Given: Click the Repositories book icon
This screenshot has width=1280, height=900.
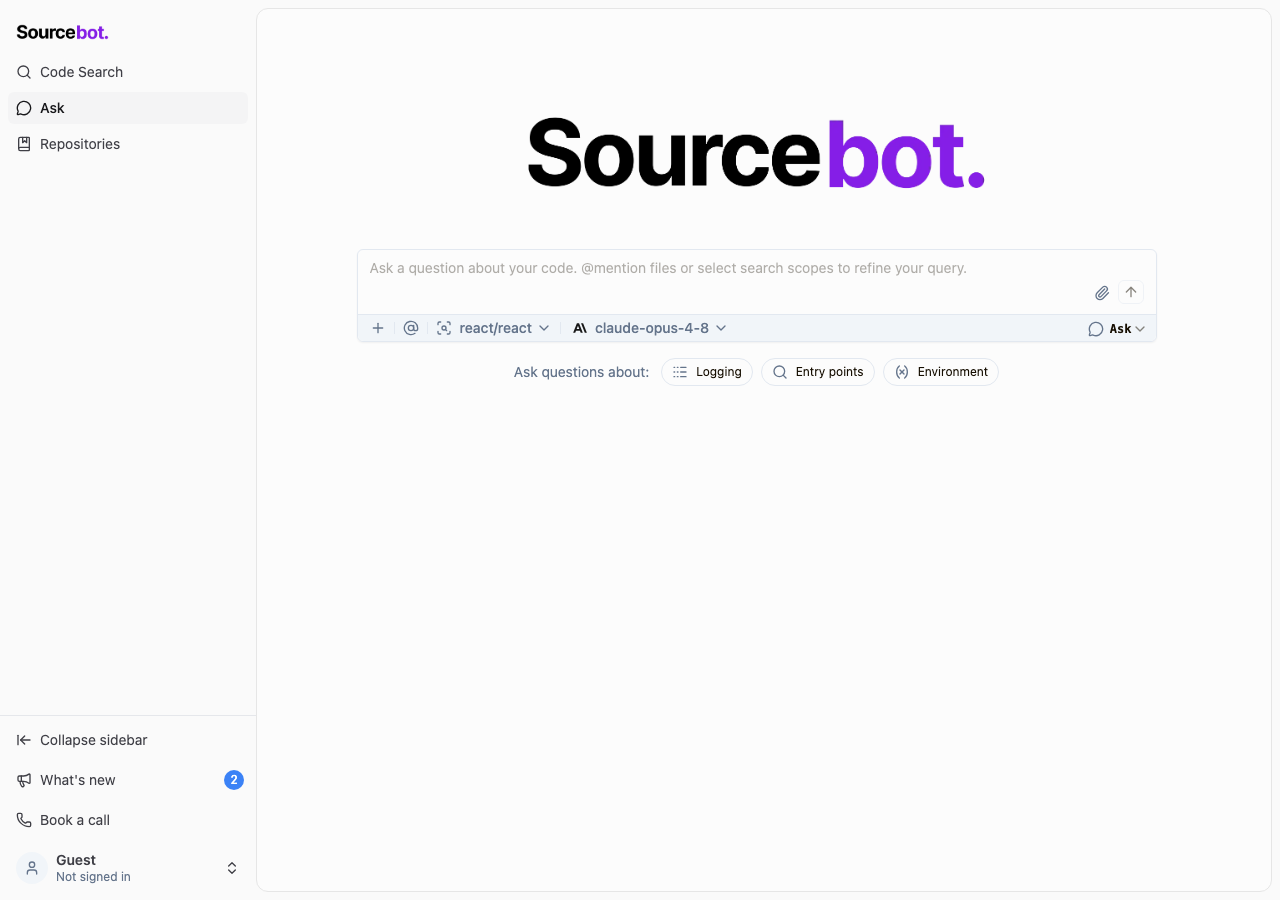Looking at the screenshot, I should (24, 144).
